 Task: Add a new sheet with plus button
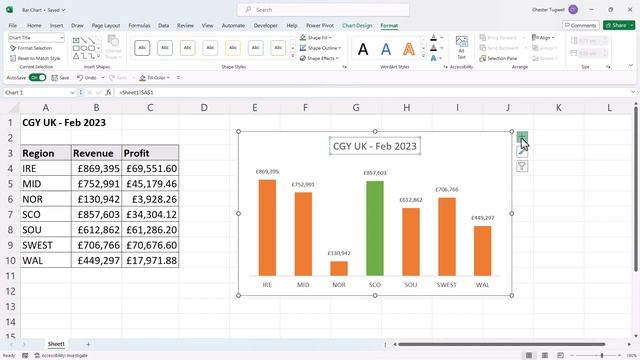tap(88, 344)
